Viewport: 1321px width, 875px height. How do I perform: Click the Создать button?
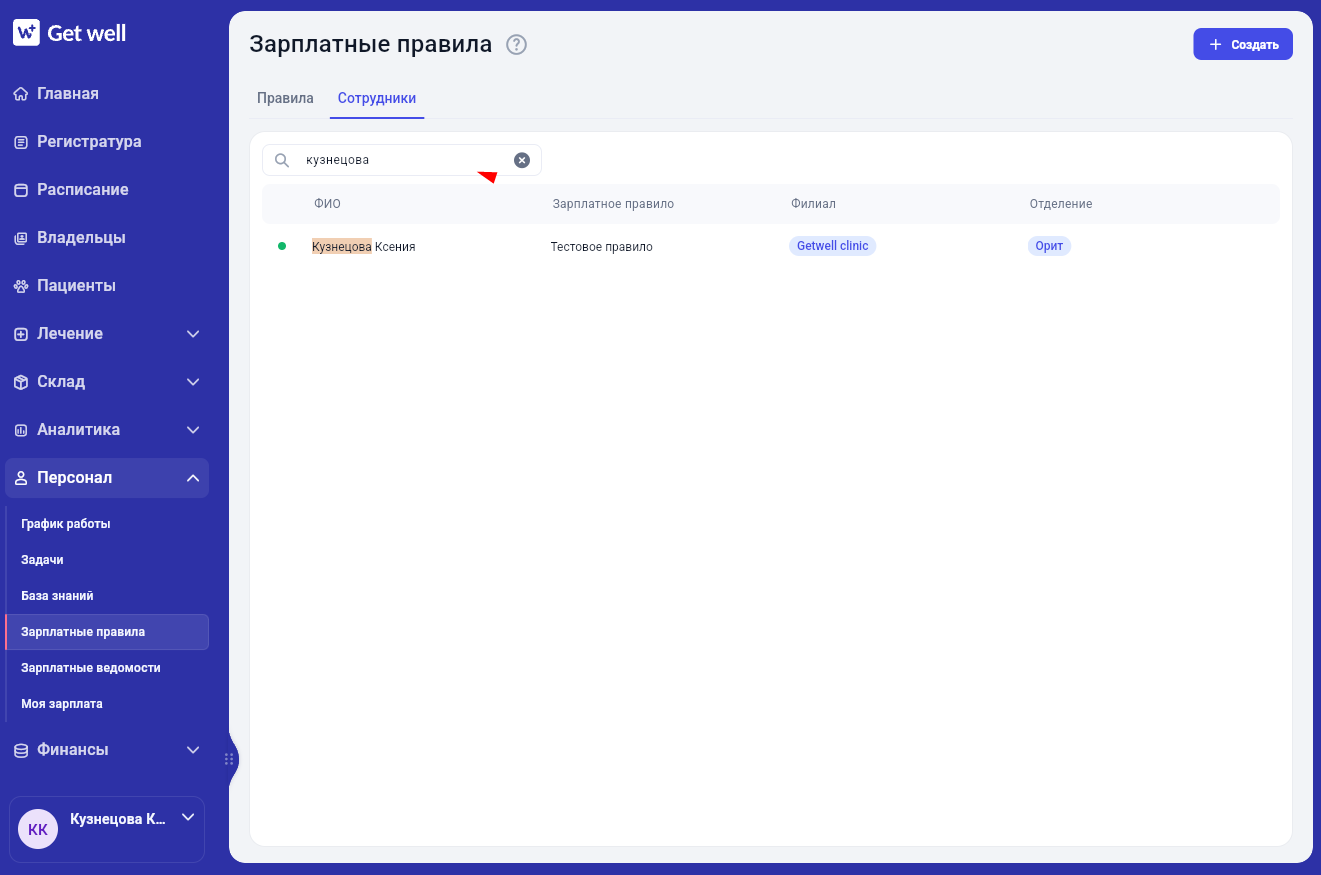pyautogui.click(x=1243, y=44)
